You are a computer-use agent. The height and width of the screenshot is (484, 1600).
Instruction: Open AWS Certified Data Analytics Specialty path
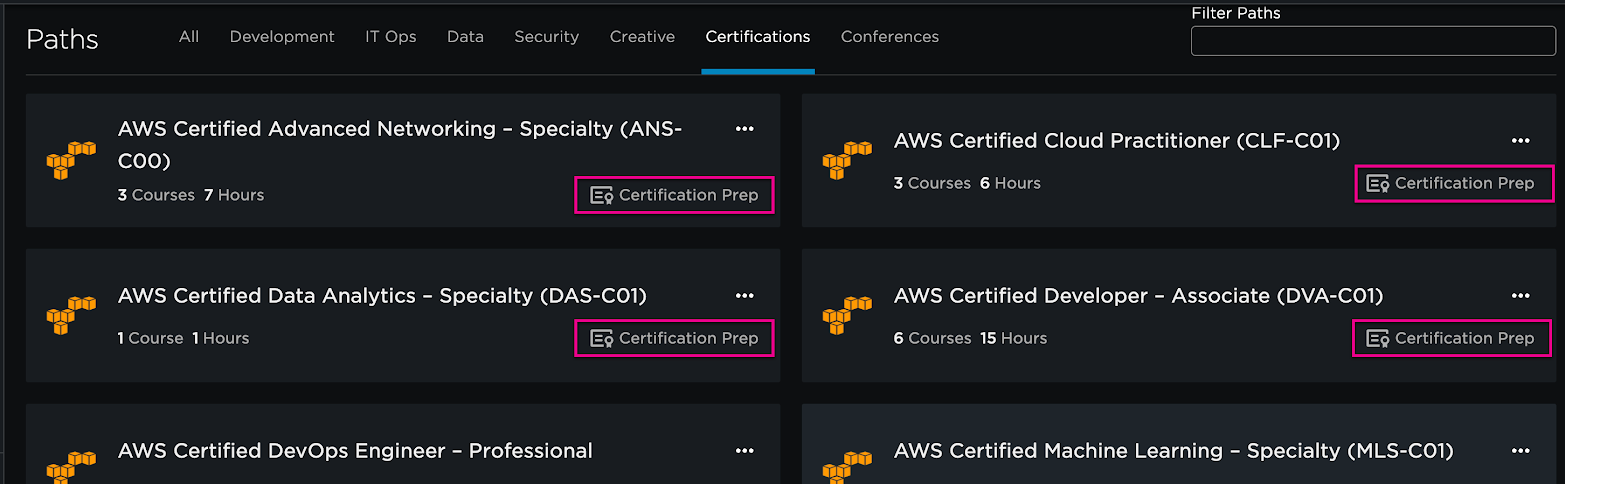[x=382, y=296]
